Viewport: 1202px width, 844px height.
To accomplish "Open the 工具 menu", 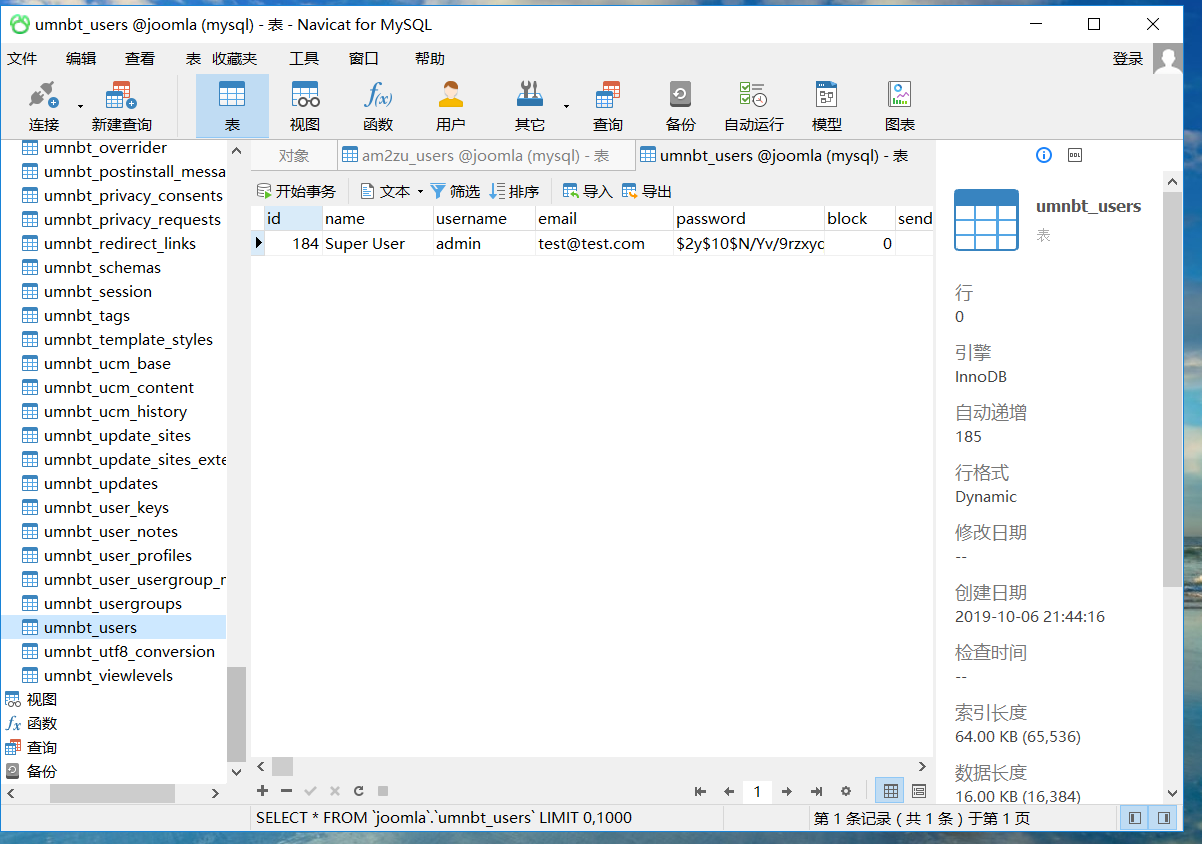I will click(304, 59).
